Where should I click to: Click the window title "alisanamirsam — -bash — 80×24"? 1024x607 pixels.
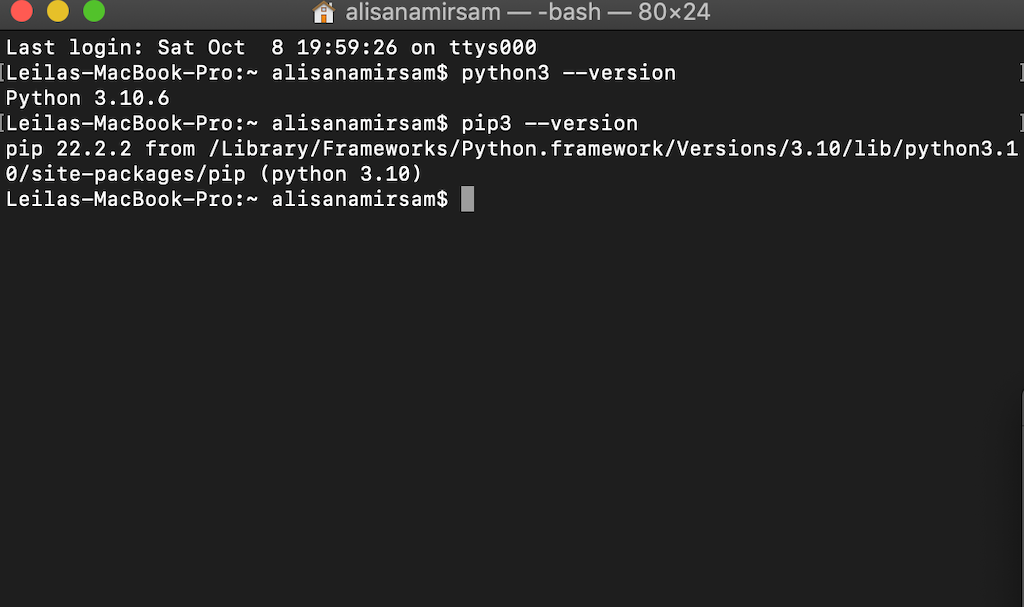coord(526,13)
